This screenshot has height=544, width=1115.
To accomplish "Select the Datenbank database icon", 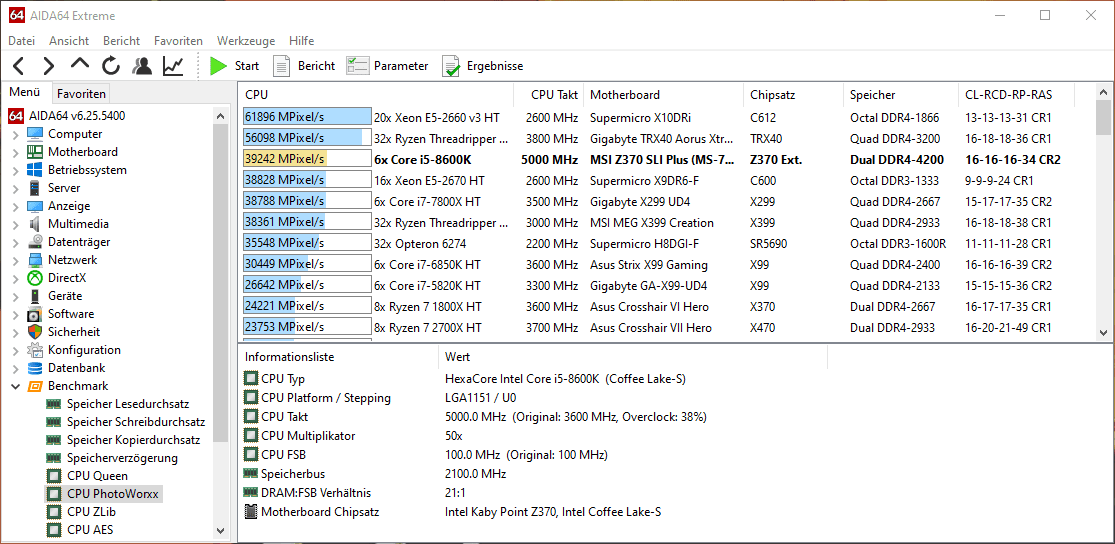I will [x=35, y=368].
